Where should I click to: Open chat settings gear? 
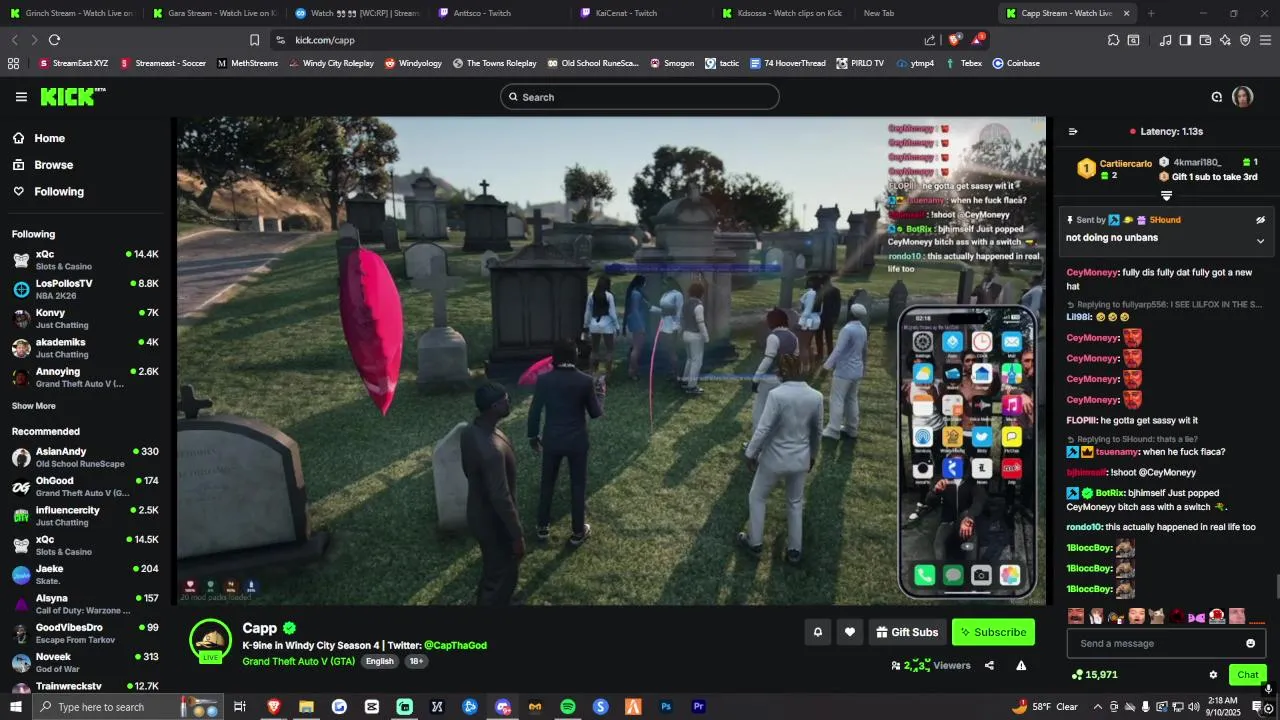point(1213,675)
